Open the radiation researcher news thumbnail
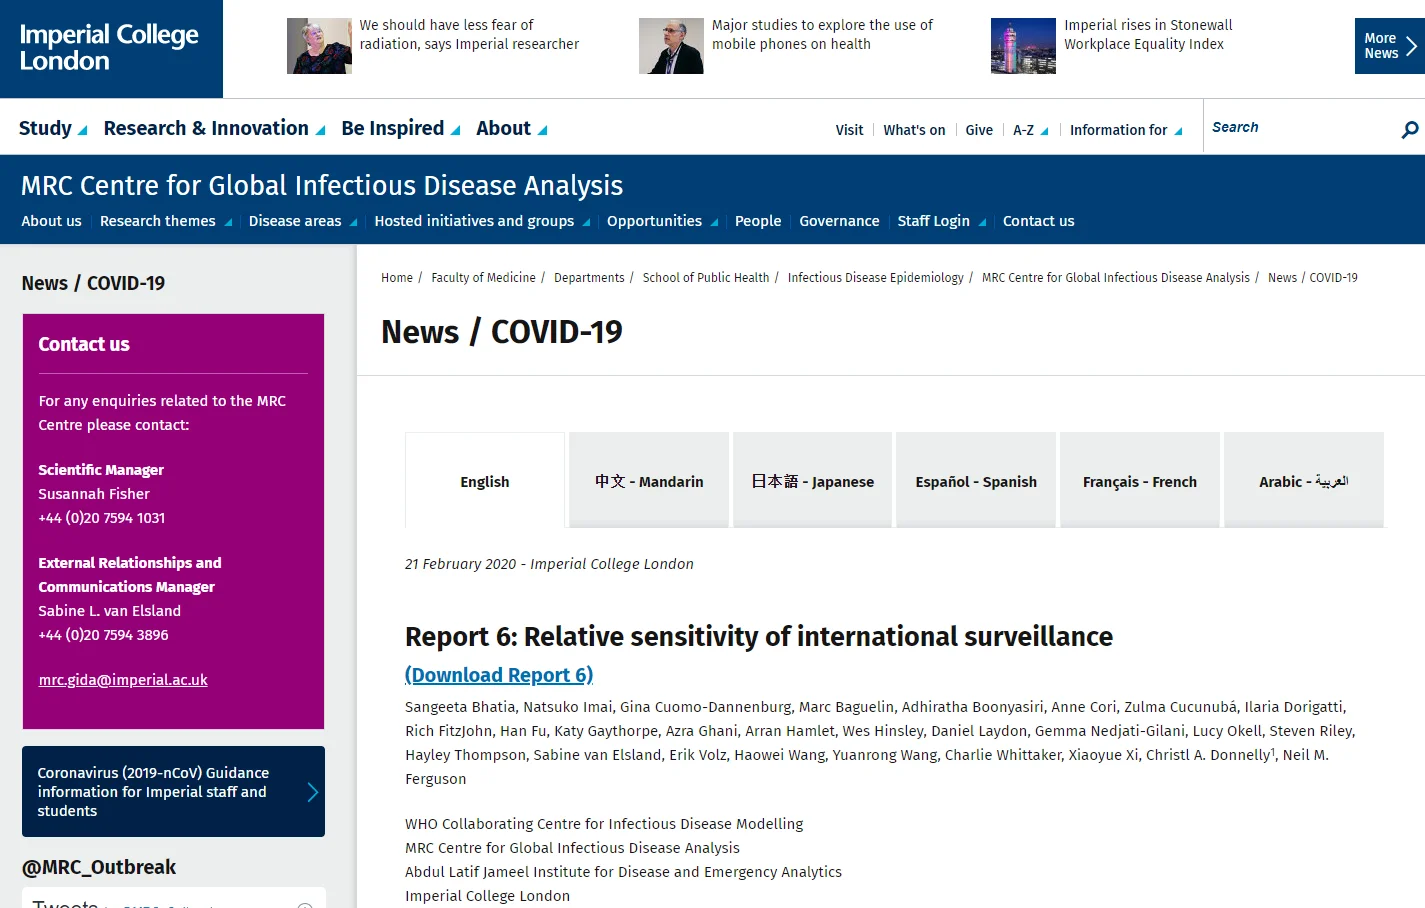The height and width of the screenshot is (908, 1425). [x=319, y=46]
